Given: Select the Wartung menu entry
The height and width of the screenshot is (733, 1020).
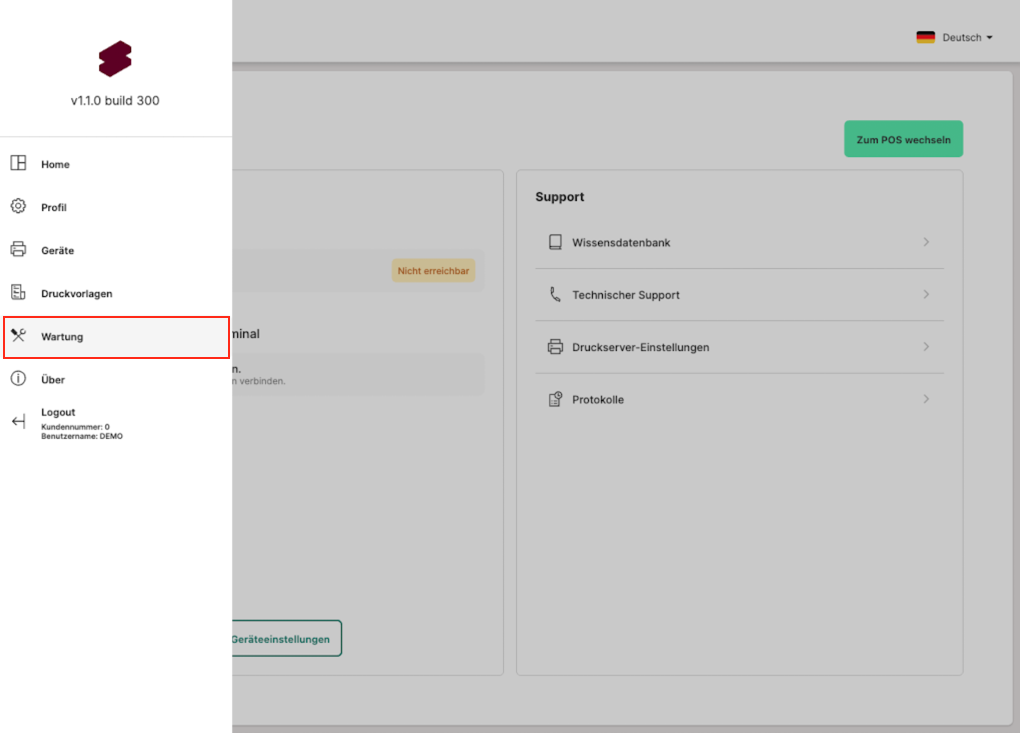Looking at the screenshot, I should [x=62, y=337].
